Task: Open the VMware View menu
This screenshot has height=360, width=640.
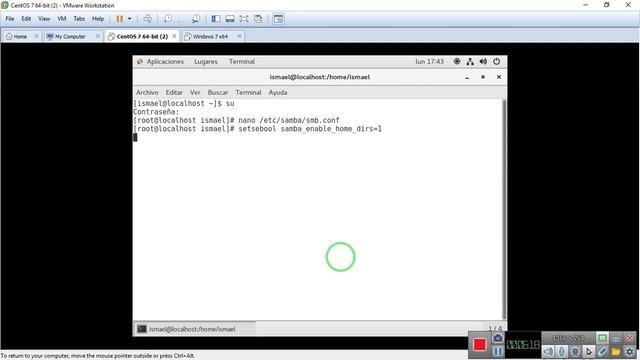Action: tap(44, 19)
